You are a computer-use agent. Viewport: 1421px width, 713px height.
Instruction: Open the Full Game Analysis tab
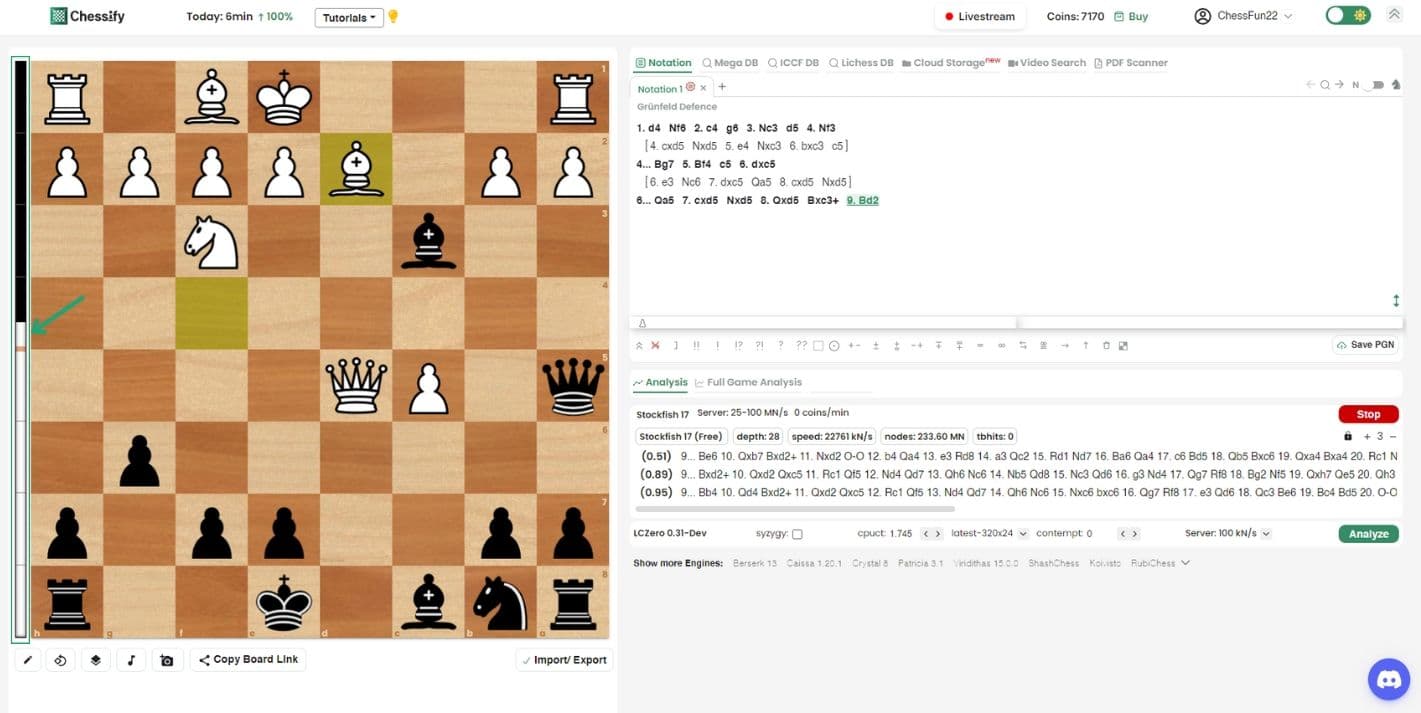pos(748,382)
